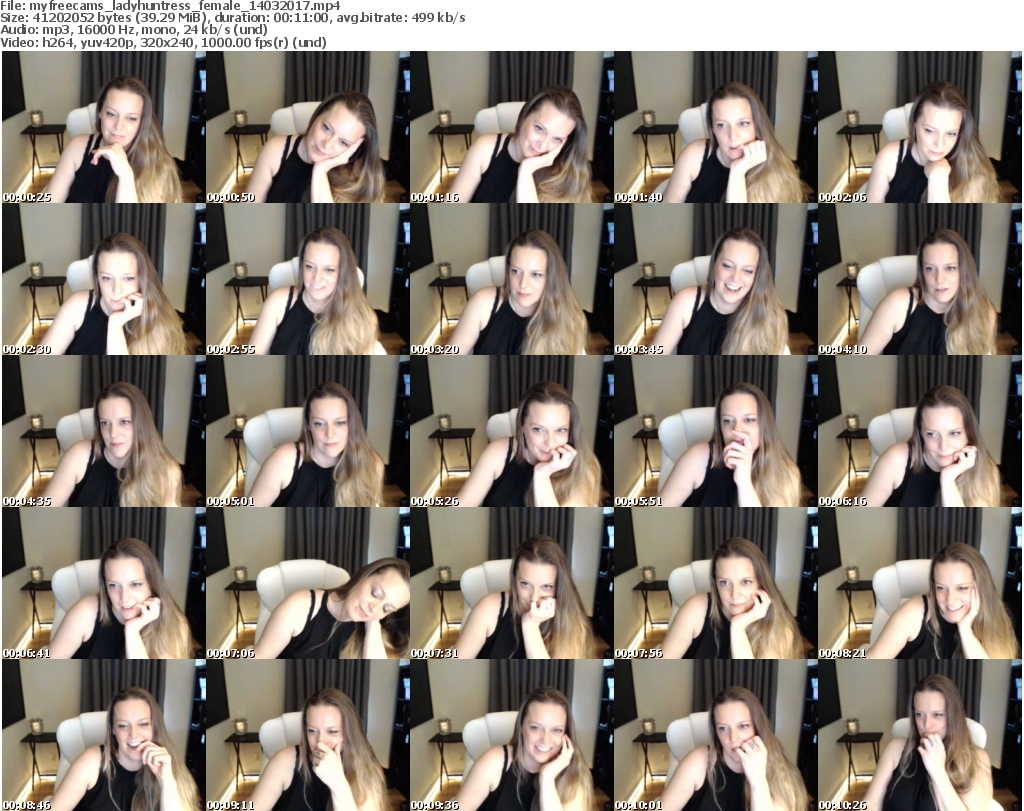Pick the thumbnail stamped 00:10:01
1024x811 pixels.
coord(716,735)
